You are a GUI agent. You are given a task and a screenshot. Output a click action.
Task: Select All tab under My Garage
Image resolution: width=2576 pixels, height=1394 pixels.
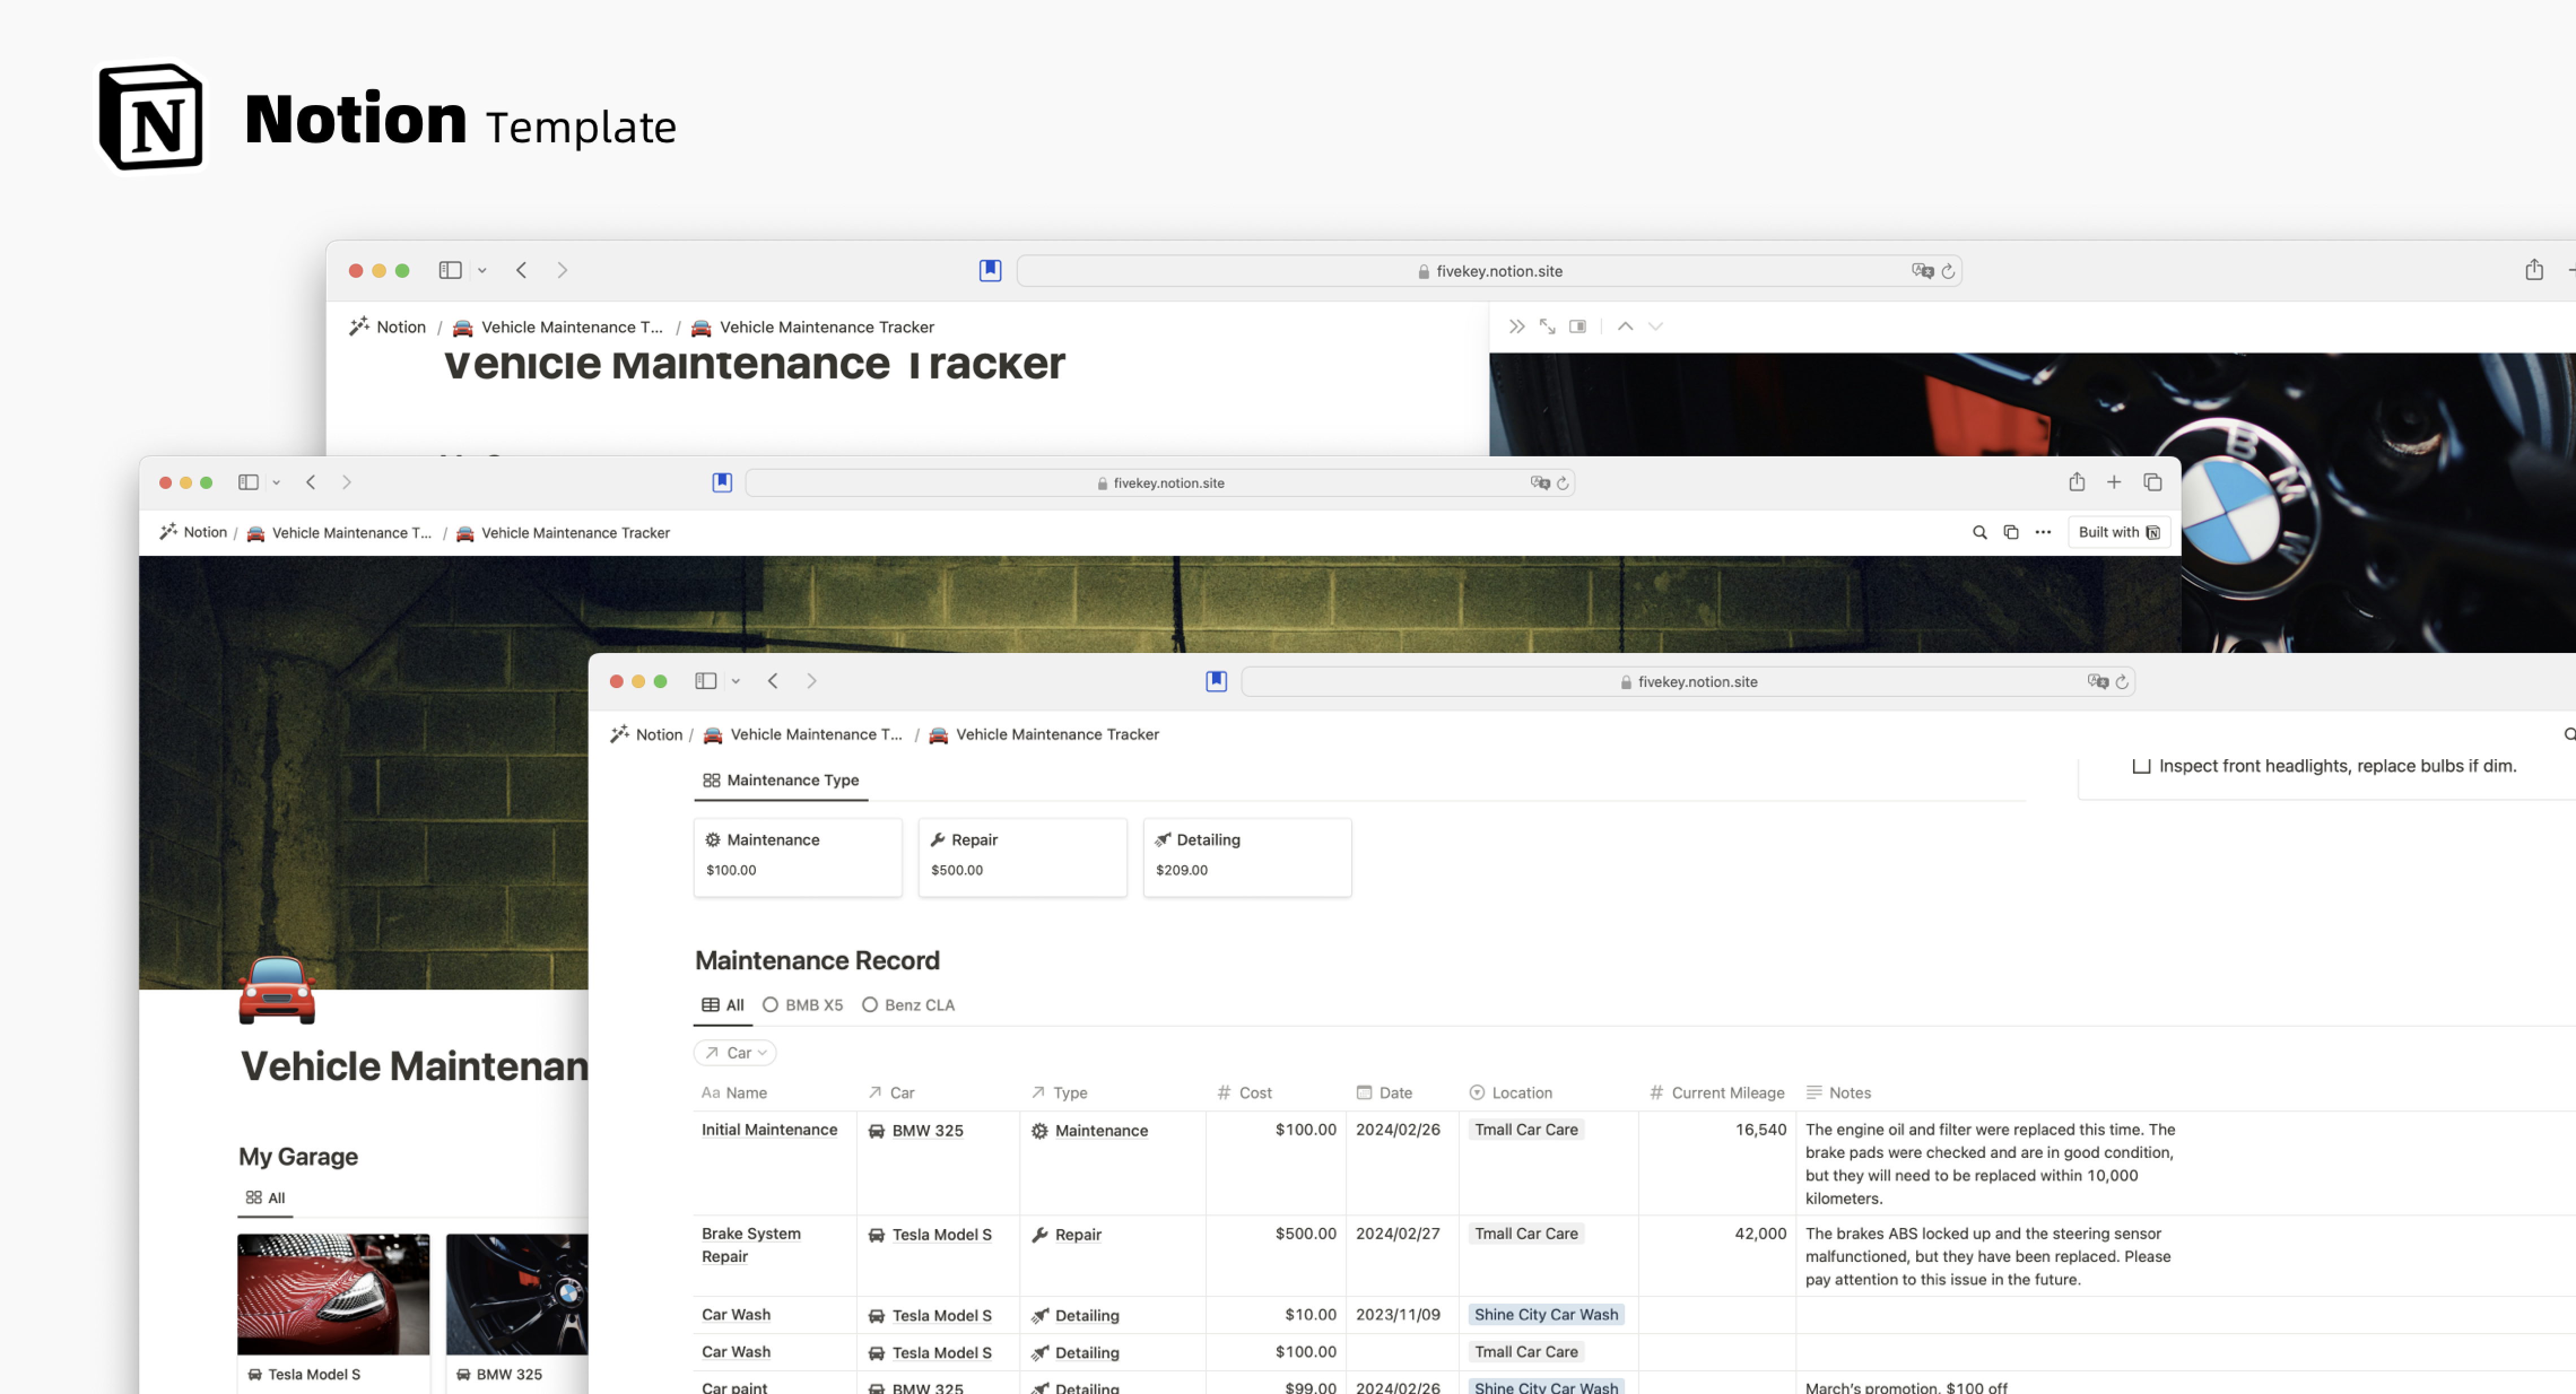click(x=265, y=1198)
